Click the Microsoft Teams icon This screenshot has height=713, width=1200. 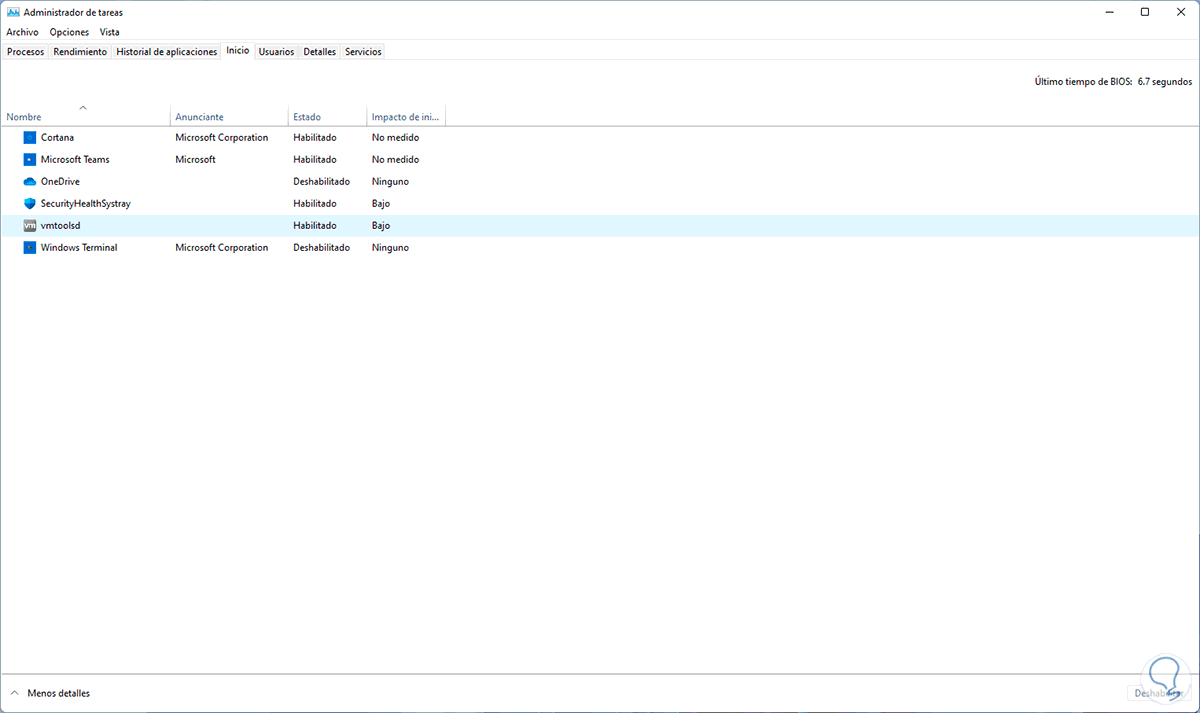tap(29, 159)
